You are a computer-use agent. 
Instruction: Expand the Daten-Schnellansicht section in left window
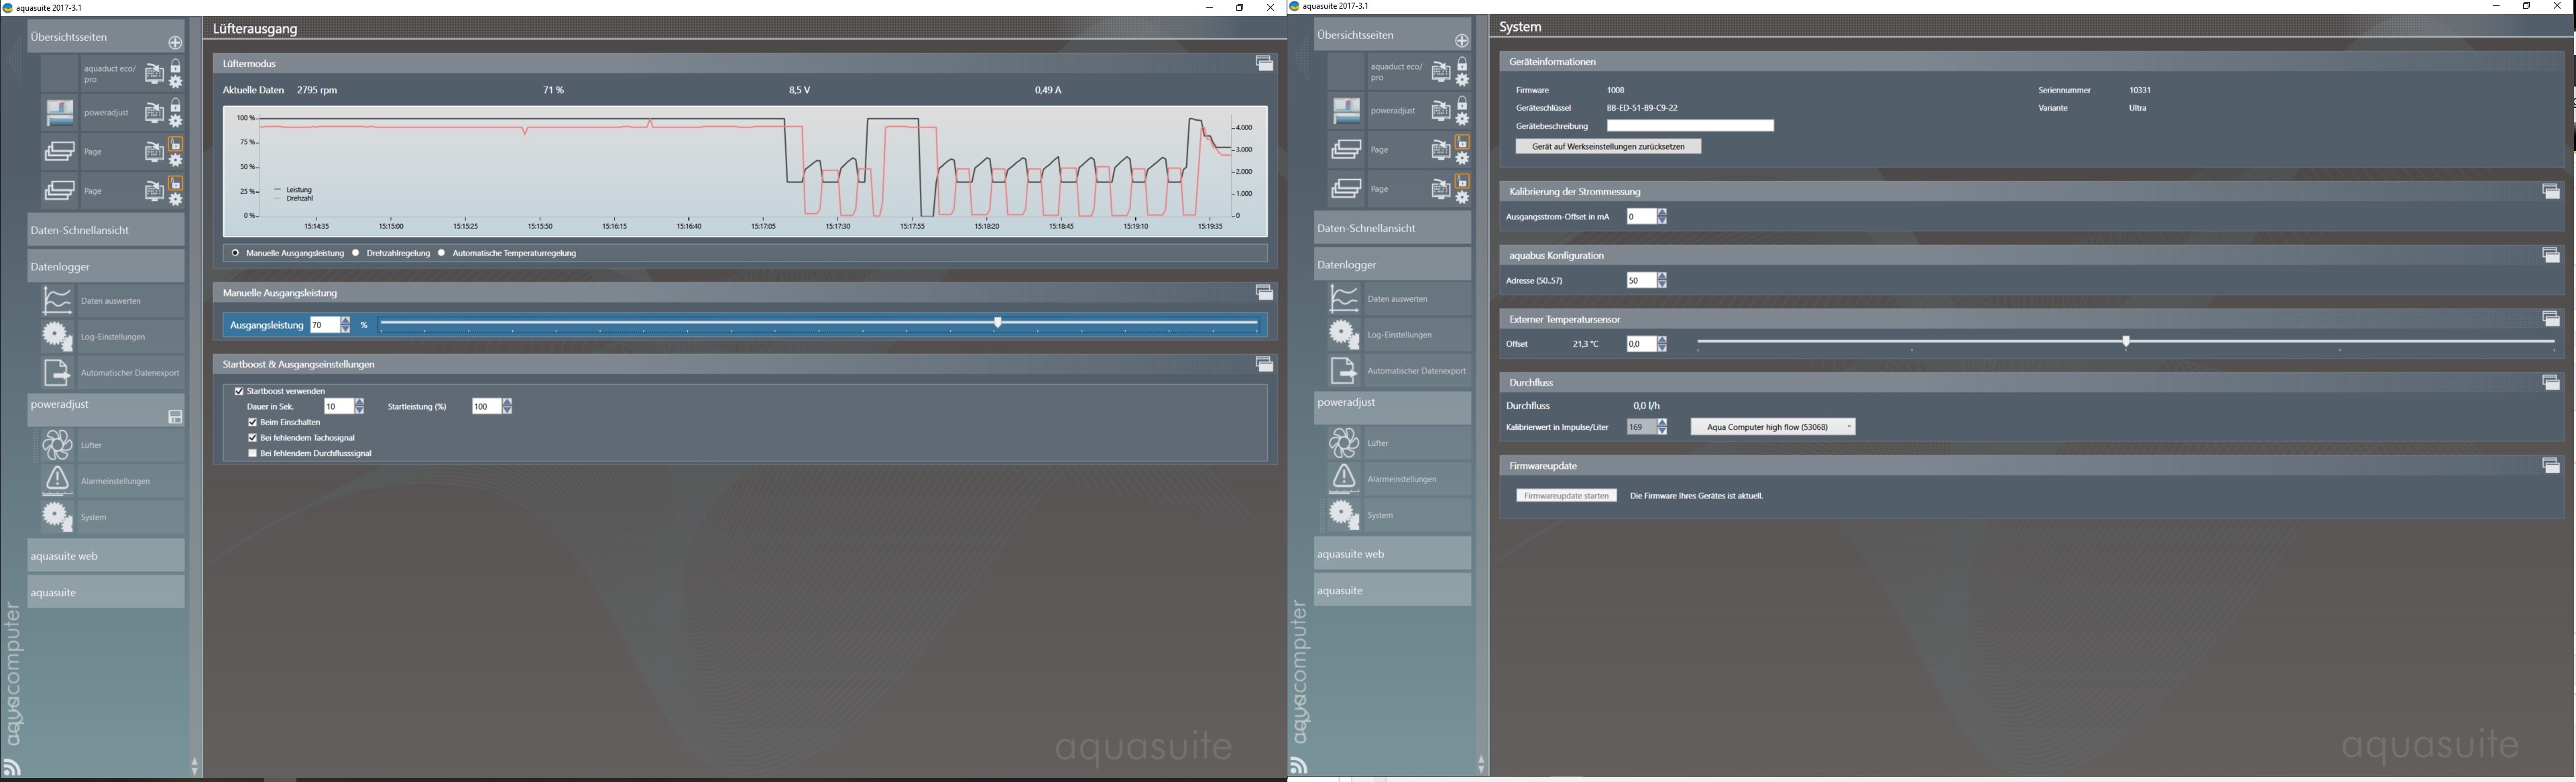tap(105, 230)
